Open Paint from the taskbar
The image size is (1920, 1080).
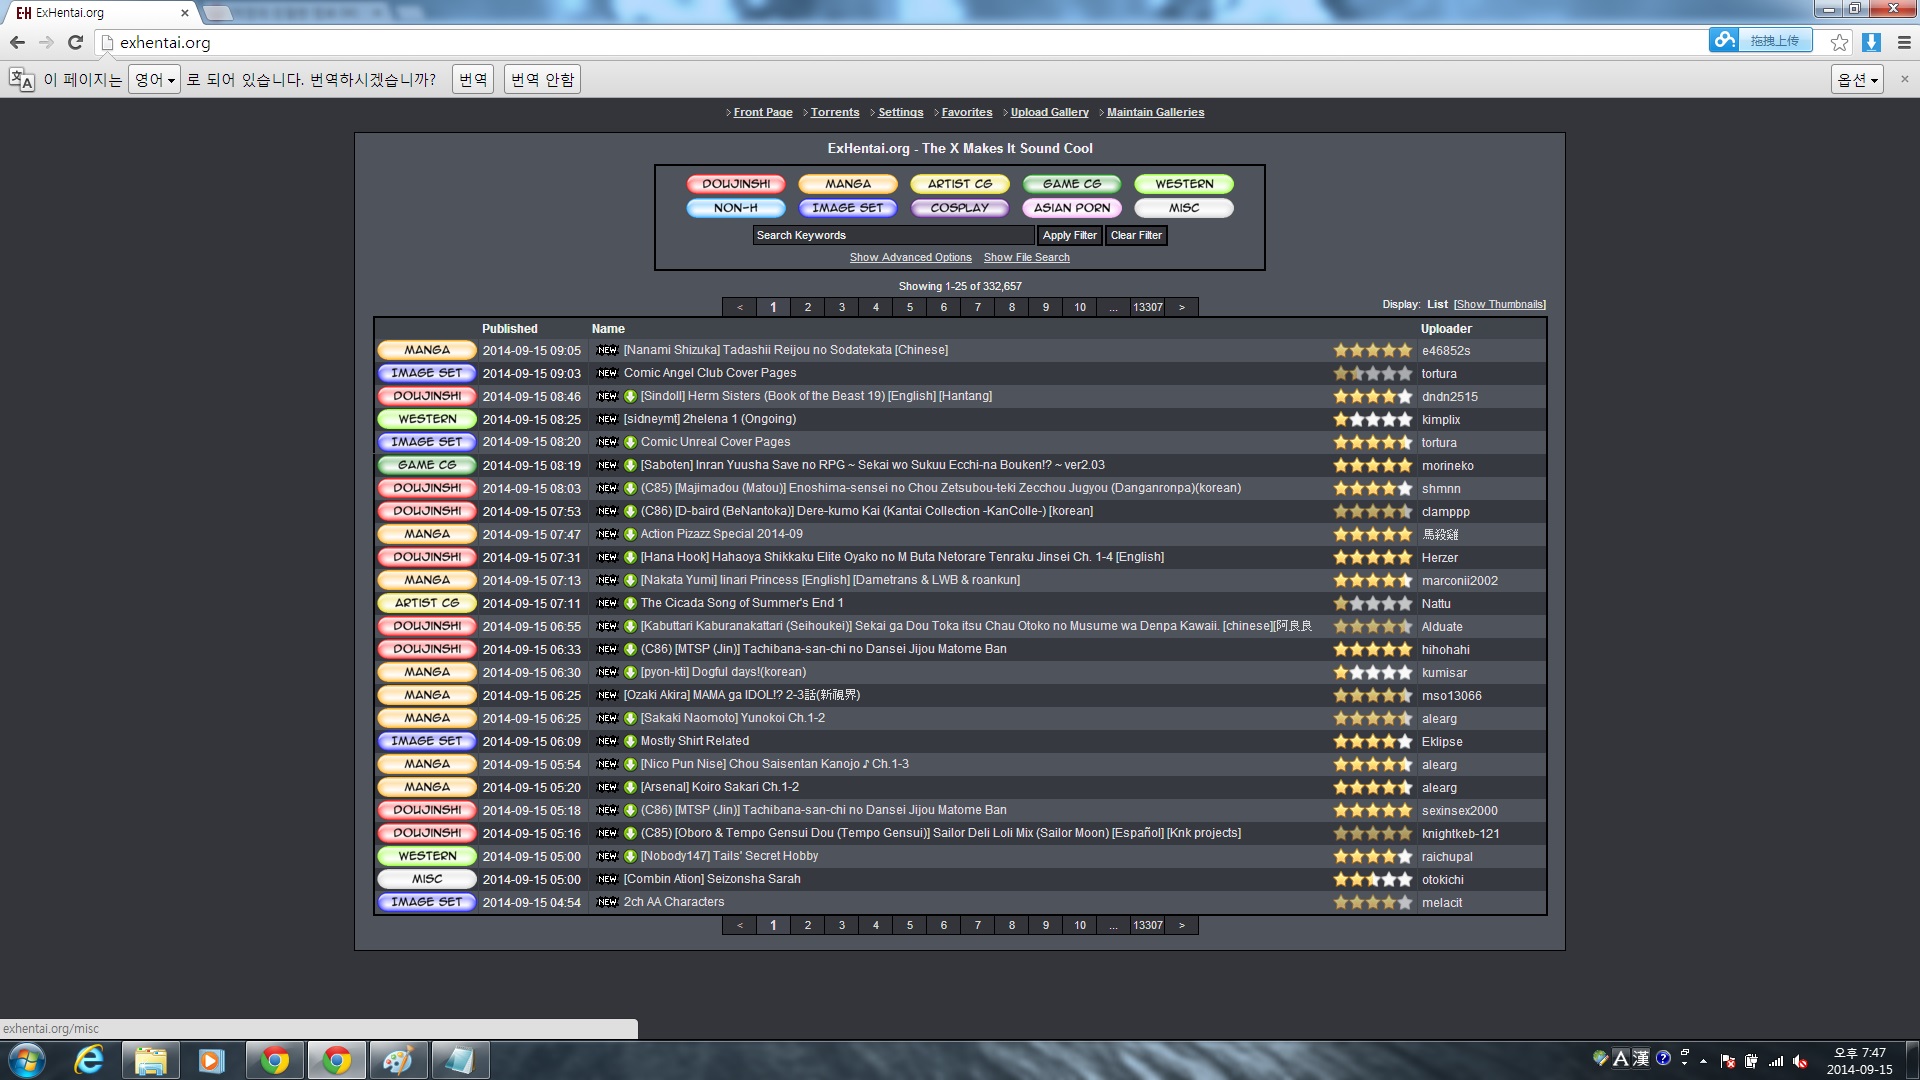(x=398, y=1060)
